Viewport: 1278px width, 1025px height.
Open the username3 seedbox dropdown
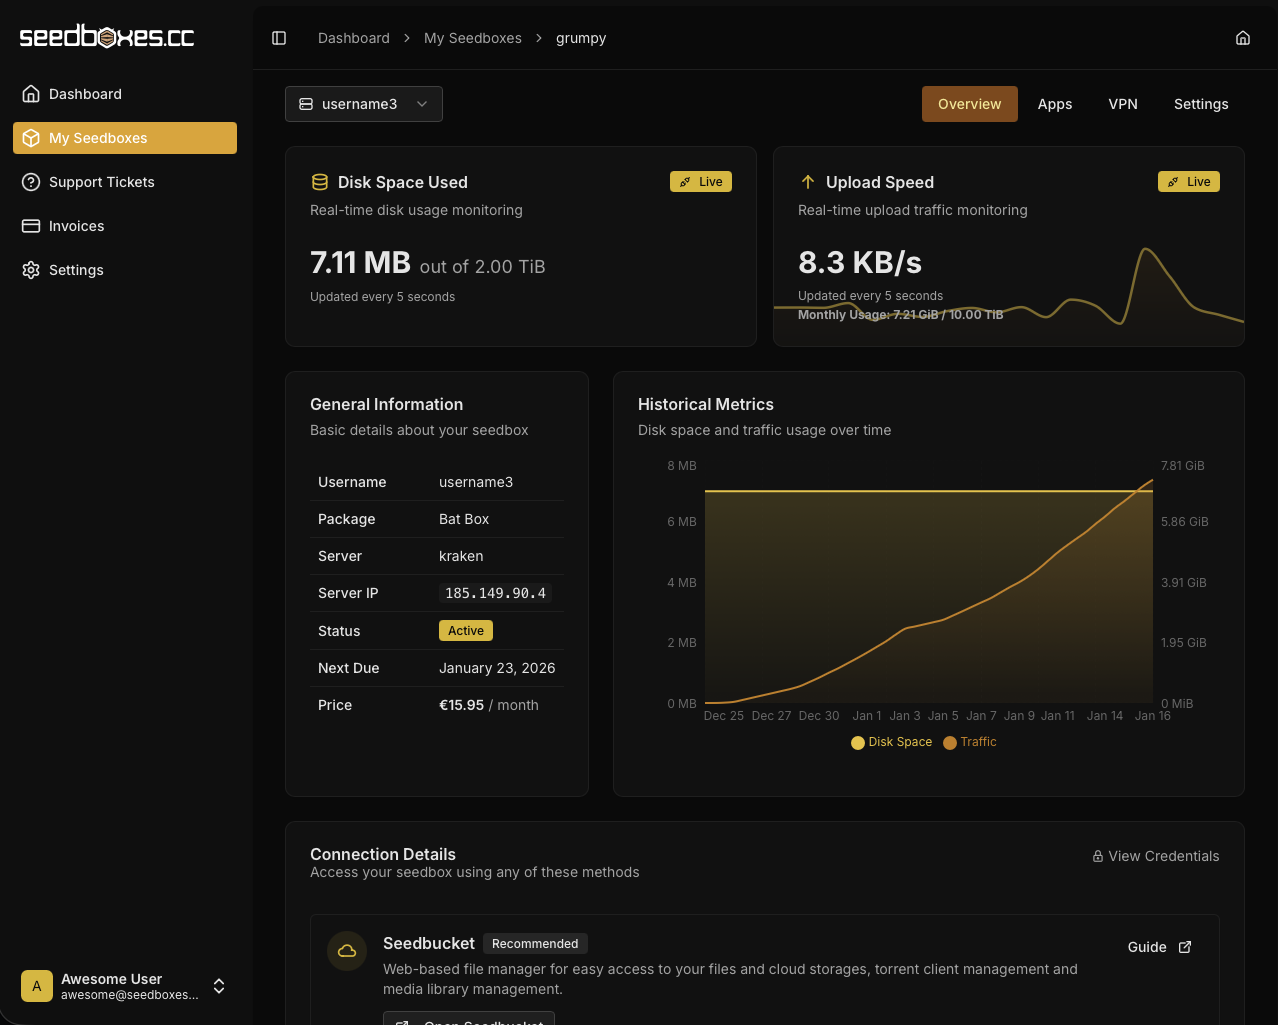pyautogui.click(x=364, y=104)
